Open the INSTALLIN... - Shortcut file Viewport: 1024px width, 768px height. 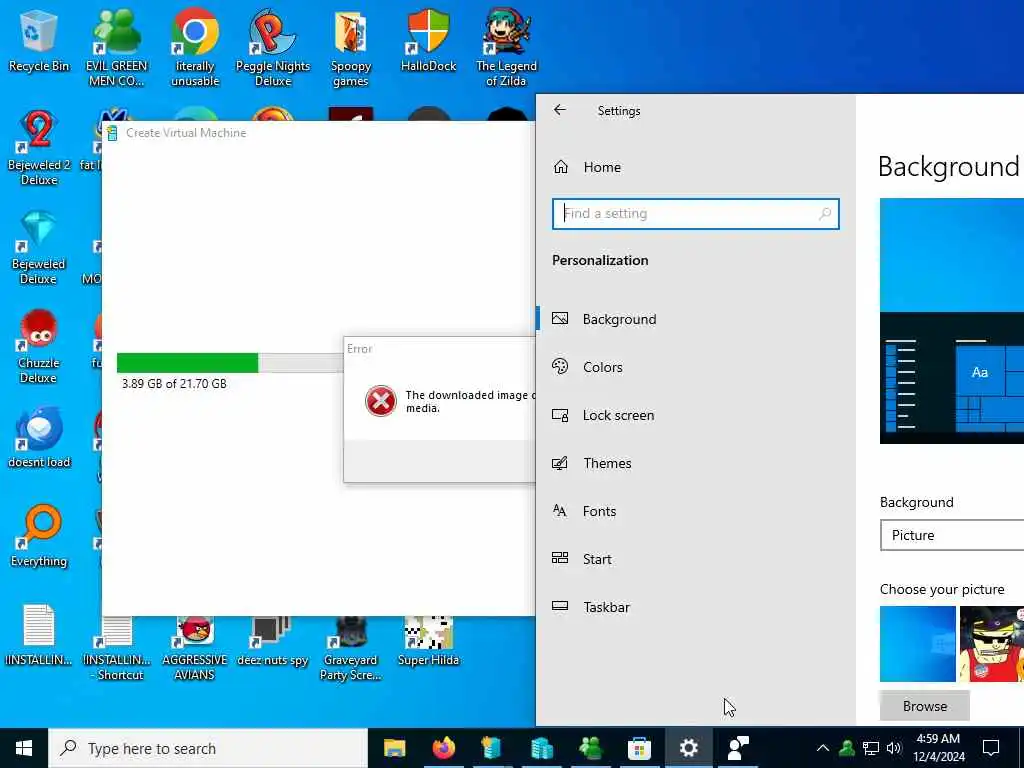118,648
